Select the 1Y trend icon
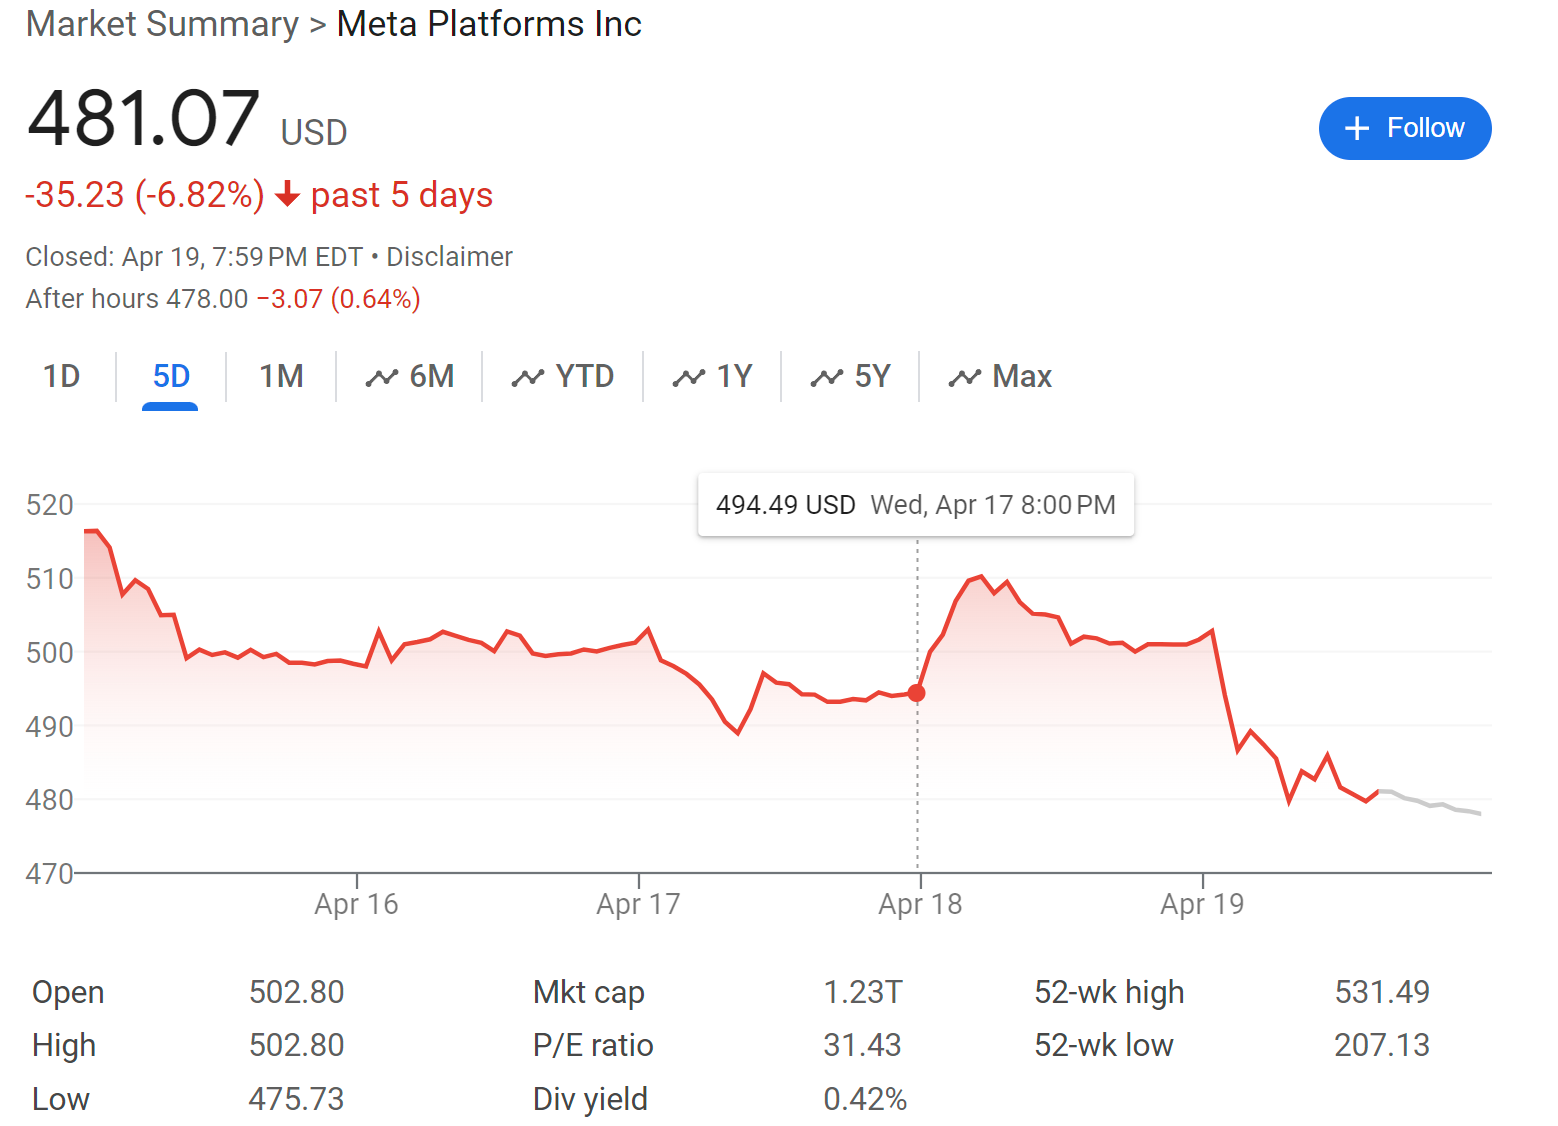1558x1126 pixels. (x=688, y=376)
